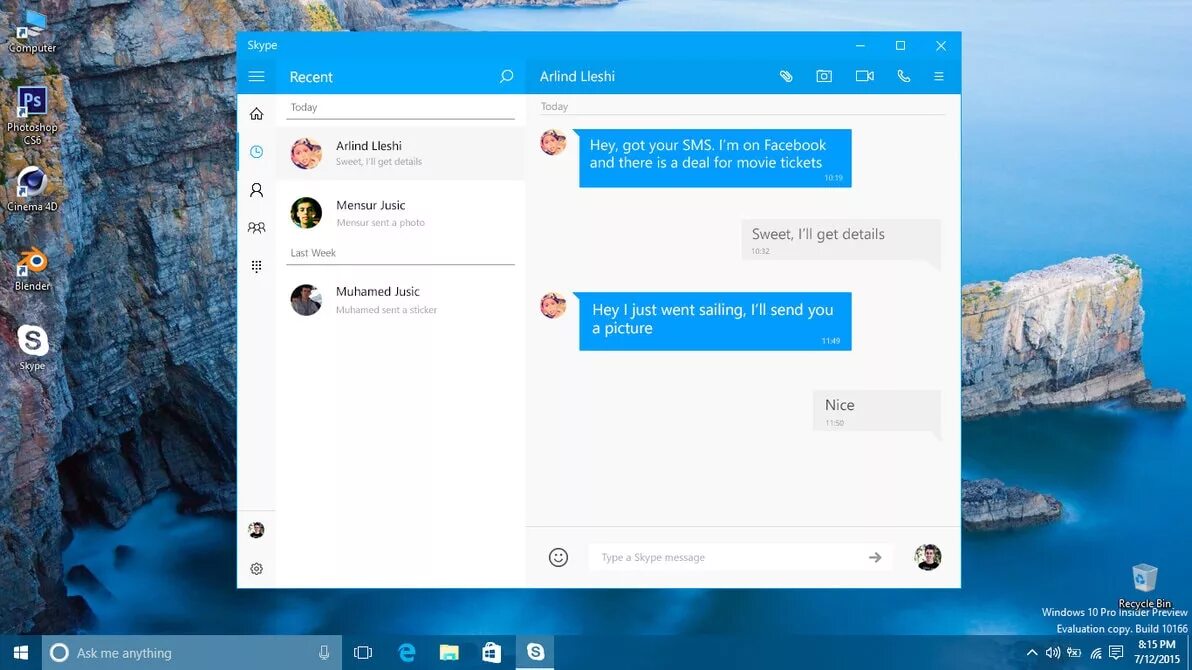Open the volume control in the taskbar
This screenshot has width=1192, height=670.
[1054, 653]
